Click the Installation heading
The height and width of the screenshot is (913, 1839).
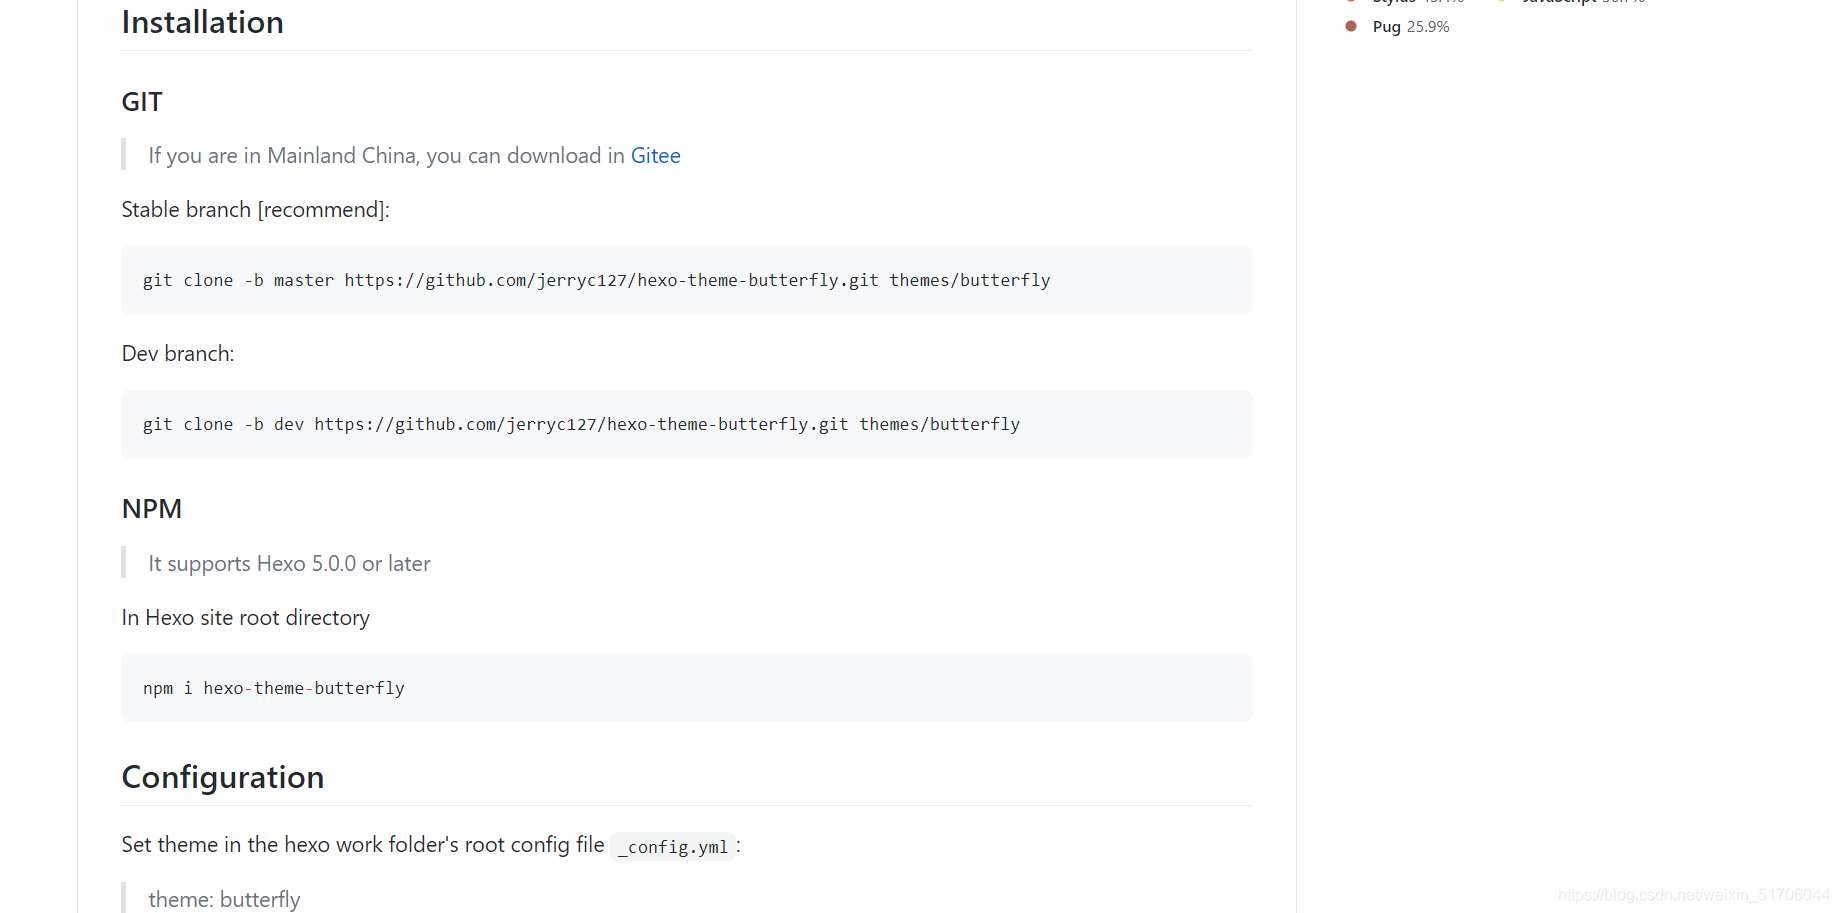click(203, 22)
